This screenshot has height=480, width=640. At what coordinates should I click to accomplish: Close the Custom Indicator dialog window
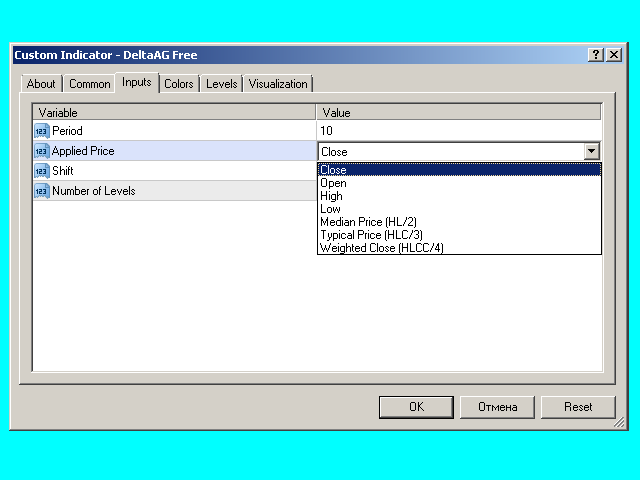click(615, 55)
